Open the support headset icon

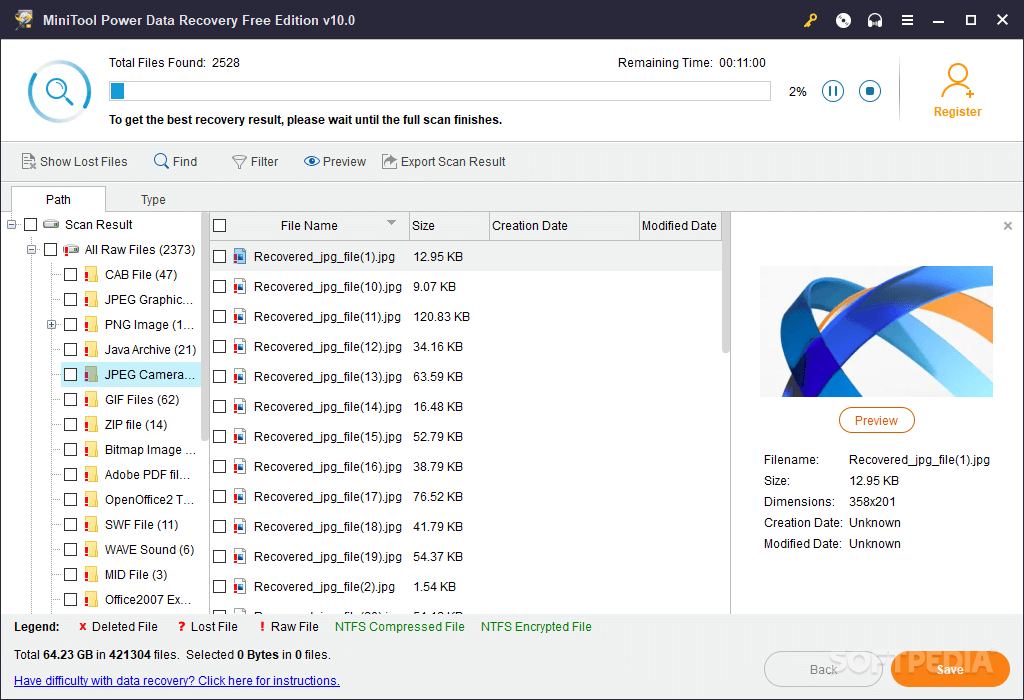pyautogui.click(x=875, y=20)
